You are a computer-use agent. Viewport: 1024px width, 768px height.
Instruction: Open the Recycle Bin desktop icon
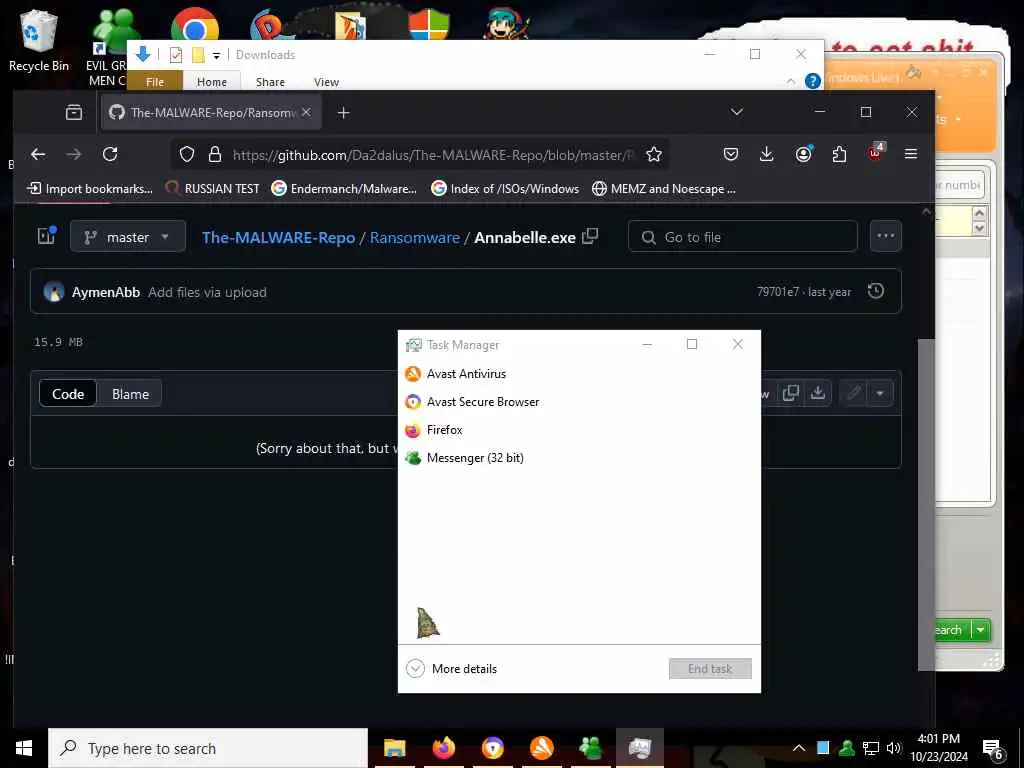[39, 39]
